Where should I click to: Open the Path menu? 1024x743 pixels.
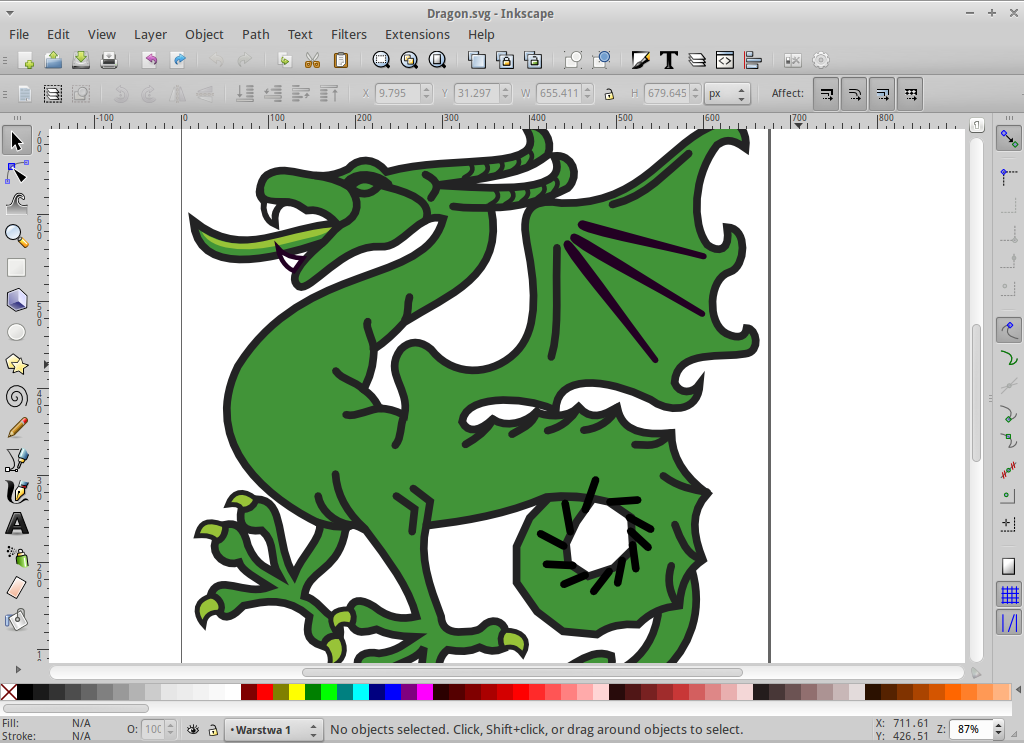click(255, 34)
